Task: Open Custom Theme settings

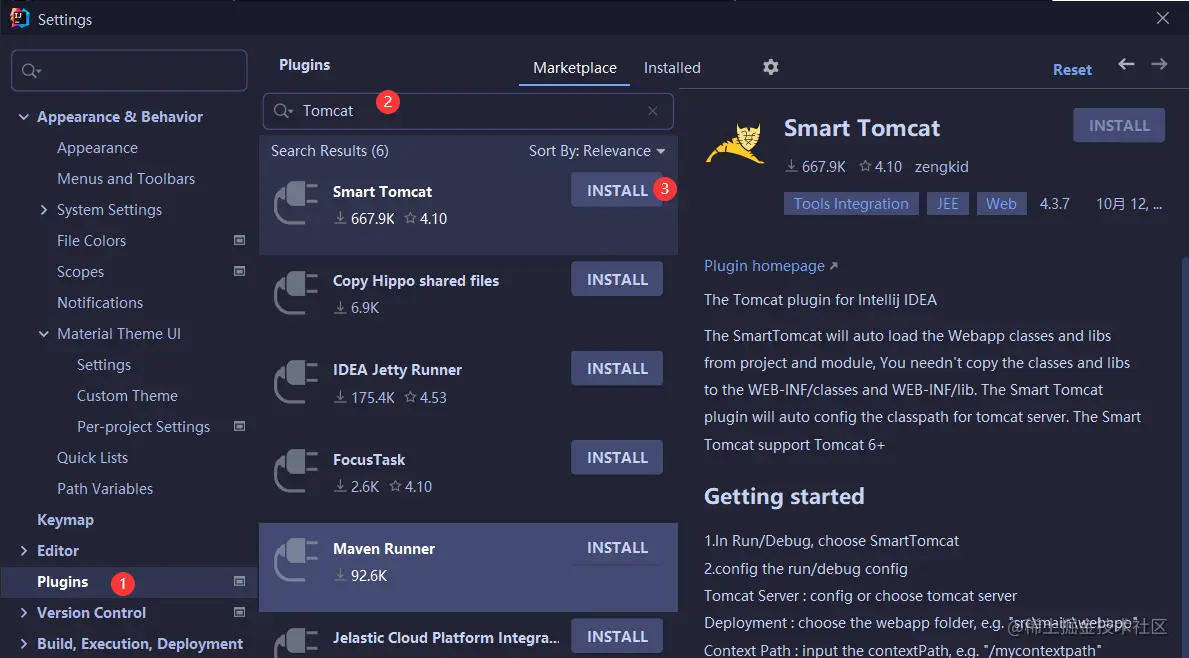Action: coord(127,396)
